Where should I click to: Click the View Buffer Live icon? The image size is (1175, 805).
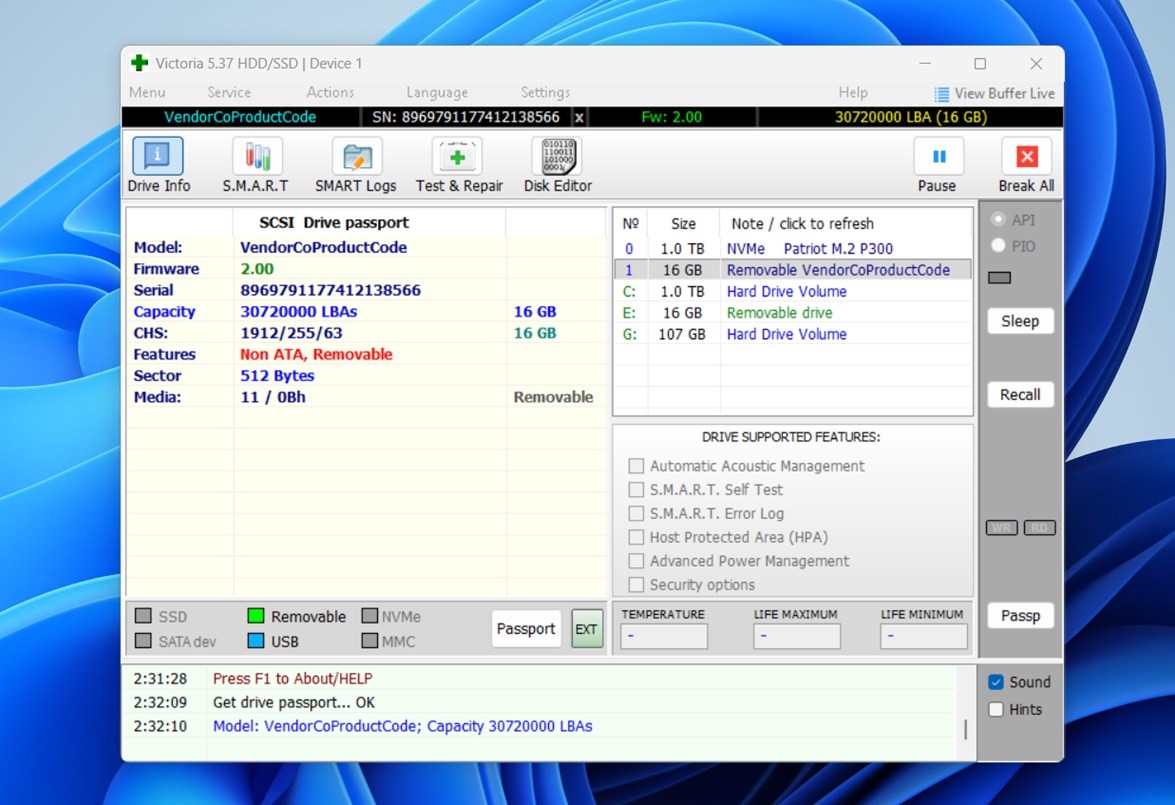[941, 93]
